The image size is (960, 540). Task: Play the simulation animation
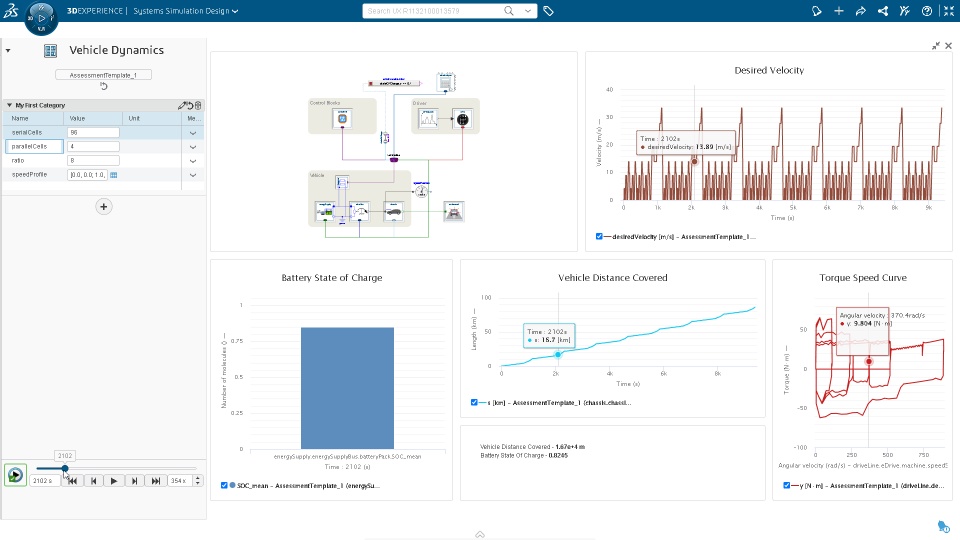click(114, 481)
